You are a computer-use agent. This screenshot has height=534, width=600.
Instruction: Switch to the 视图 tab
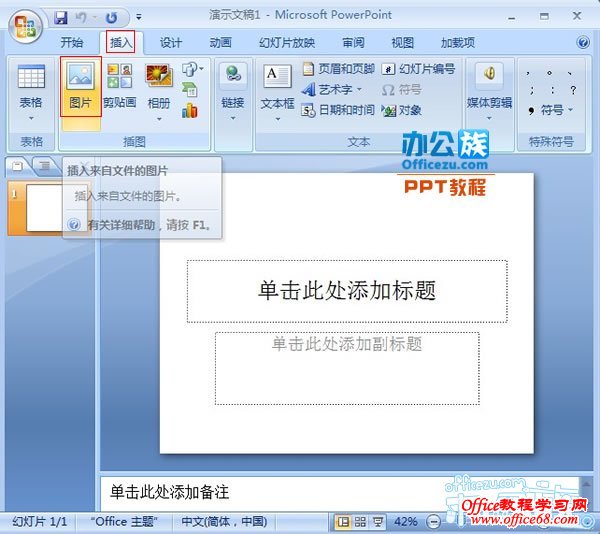402,42
